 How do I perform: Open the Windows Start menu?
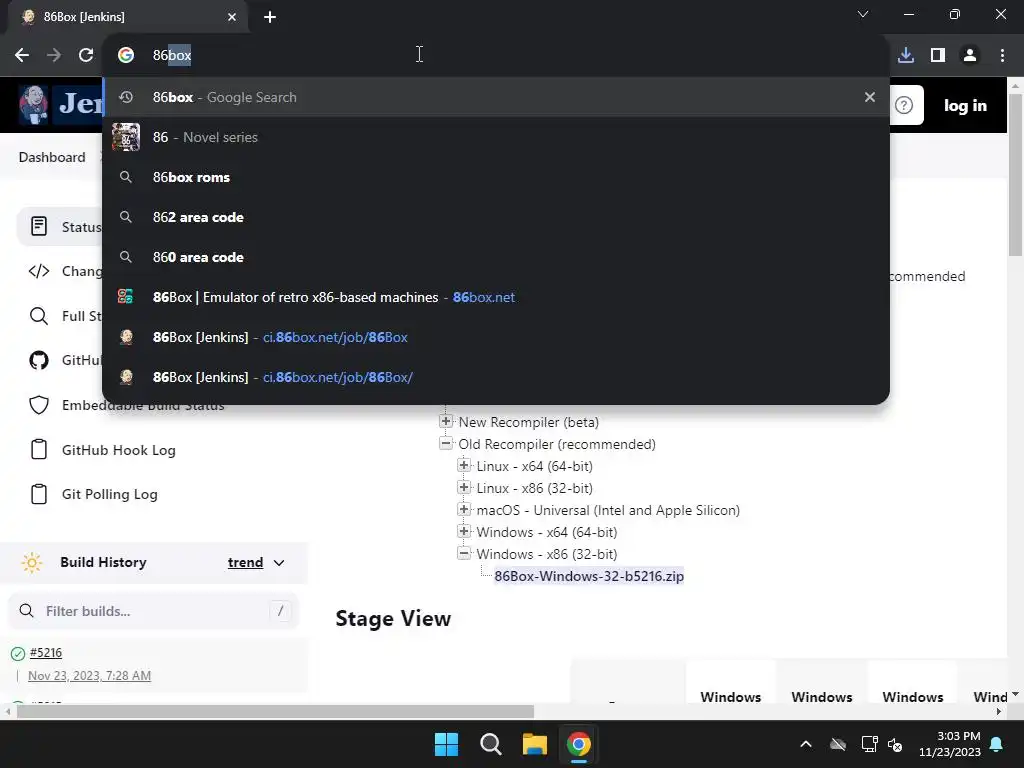(x=447, y=744)
